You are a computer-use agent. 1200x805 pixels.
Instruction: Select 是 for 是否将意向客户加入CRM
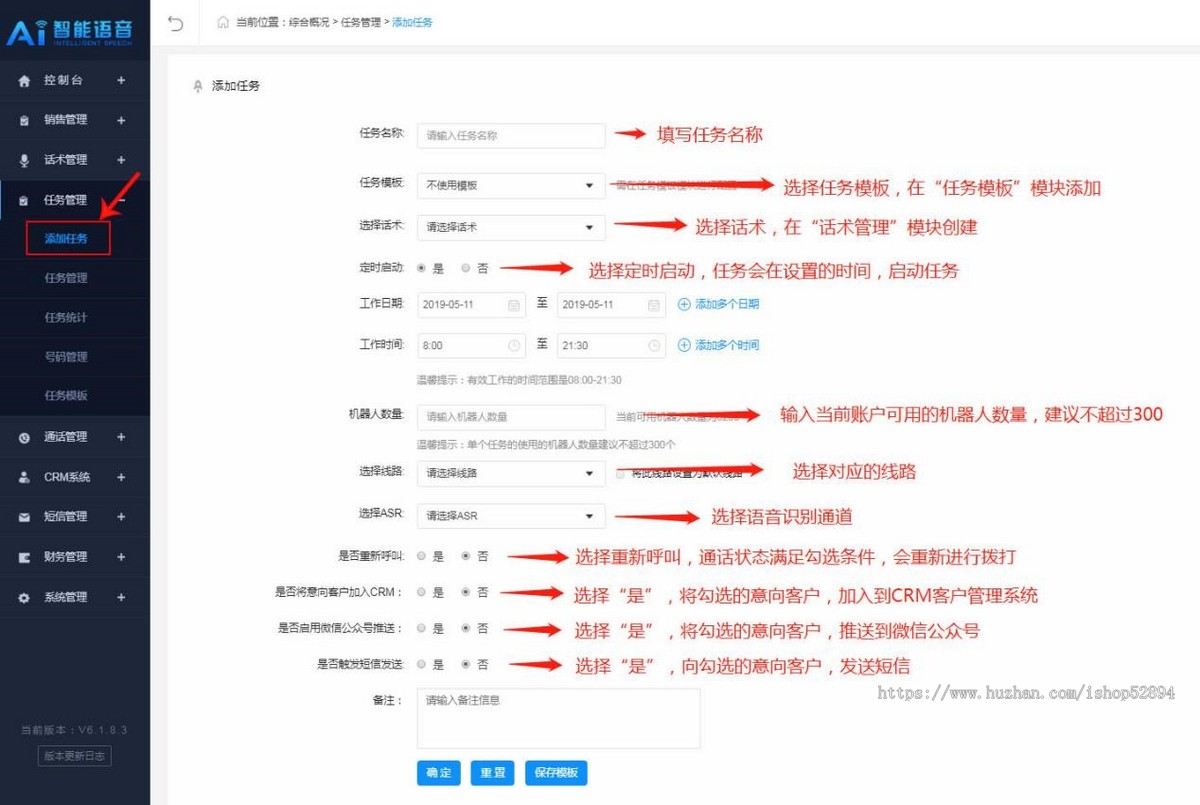pos(422,592)
